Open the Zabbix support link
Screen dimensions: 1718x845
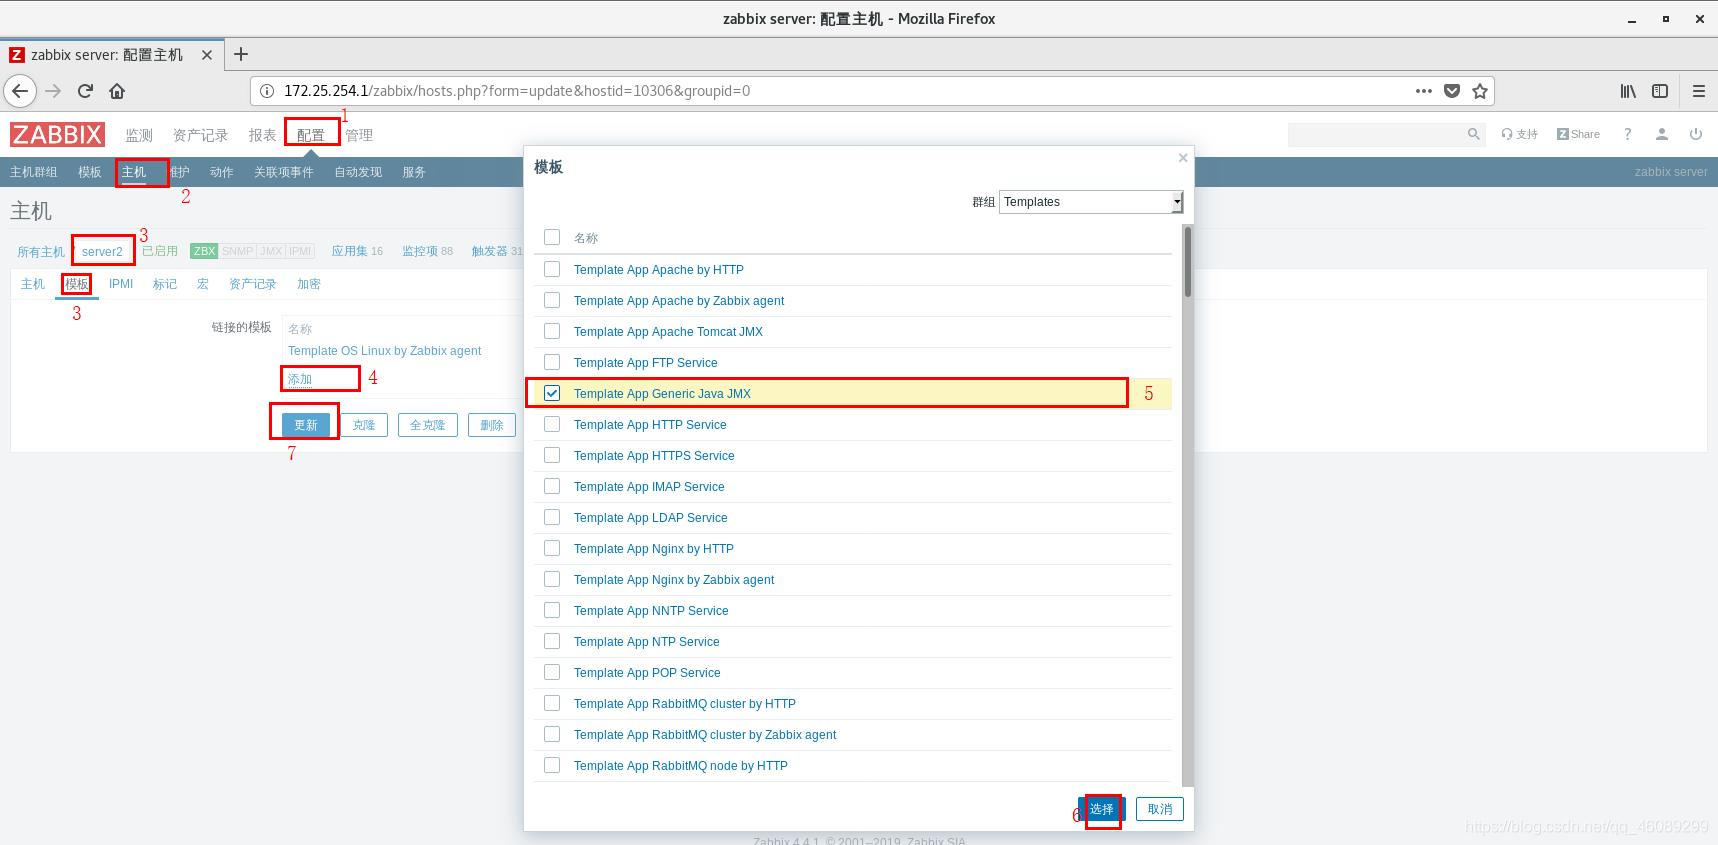click(x=1519, y=134)
